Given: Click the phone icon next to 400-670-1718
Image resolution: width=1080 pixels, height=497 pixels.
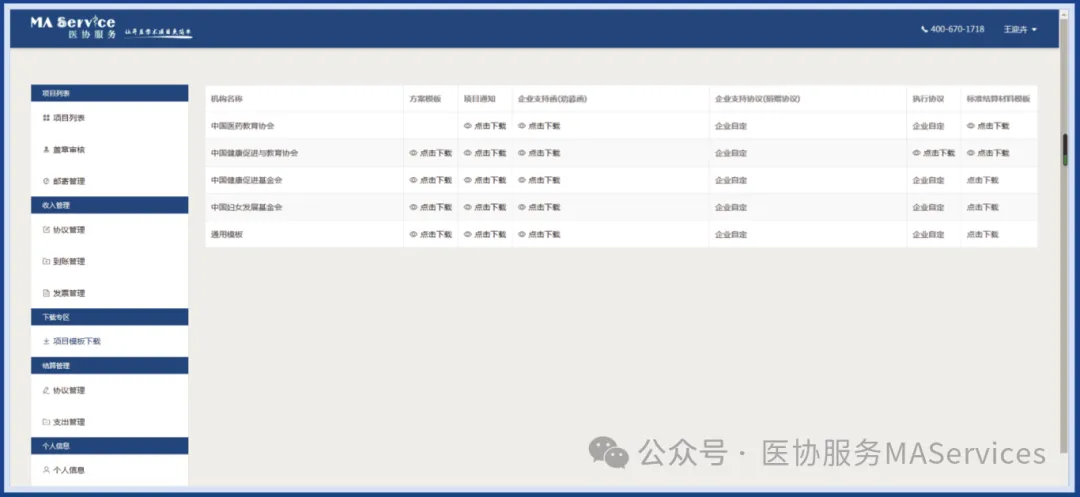Looking at the screenshot, I should coord(924,30).
